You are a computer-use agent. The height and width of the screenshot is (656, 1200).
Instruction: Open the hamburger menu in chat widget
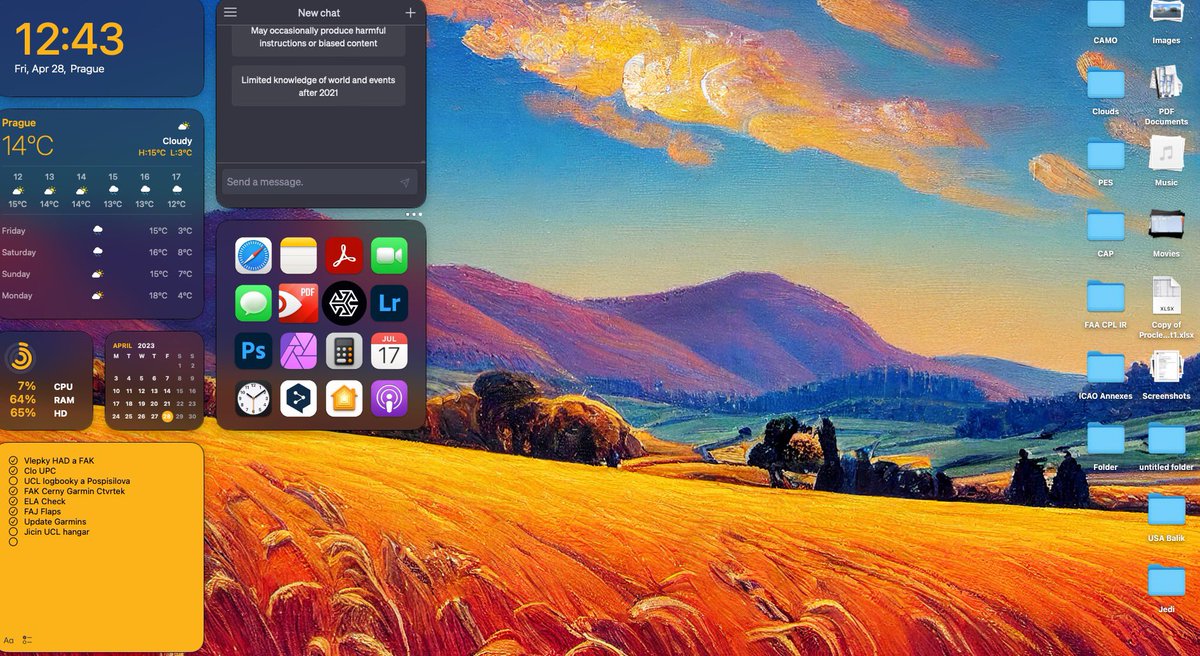(x=231, y=12)
